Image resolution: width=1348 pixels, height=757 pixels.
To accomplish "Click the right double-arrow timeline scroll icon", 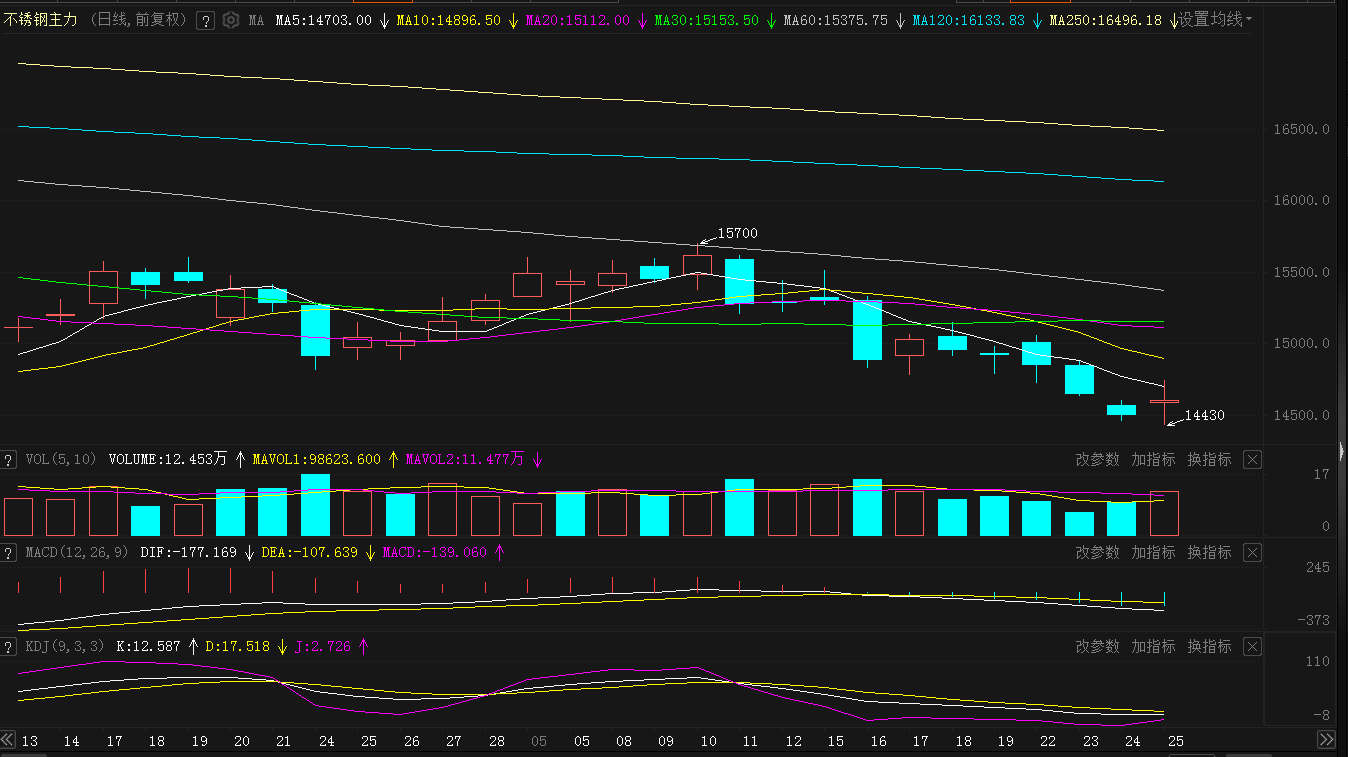I will pyautogui.click(x=1326, y=740).
